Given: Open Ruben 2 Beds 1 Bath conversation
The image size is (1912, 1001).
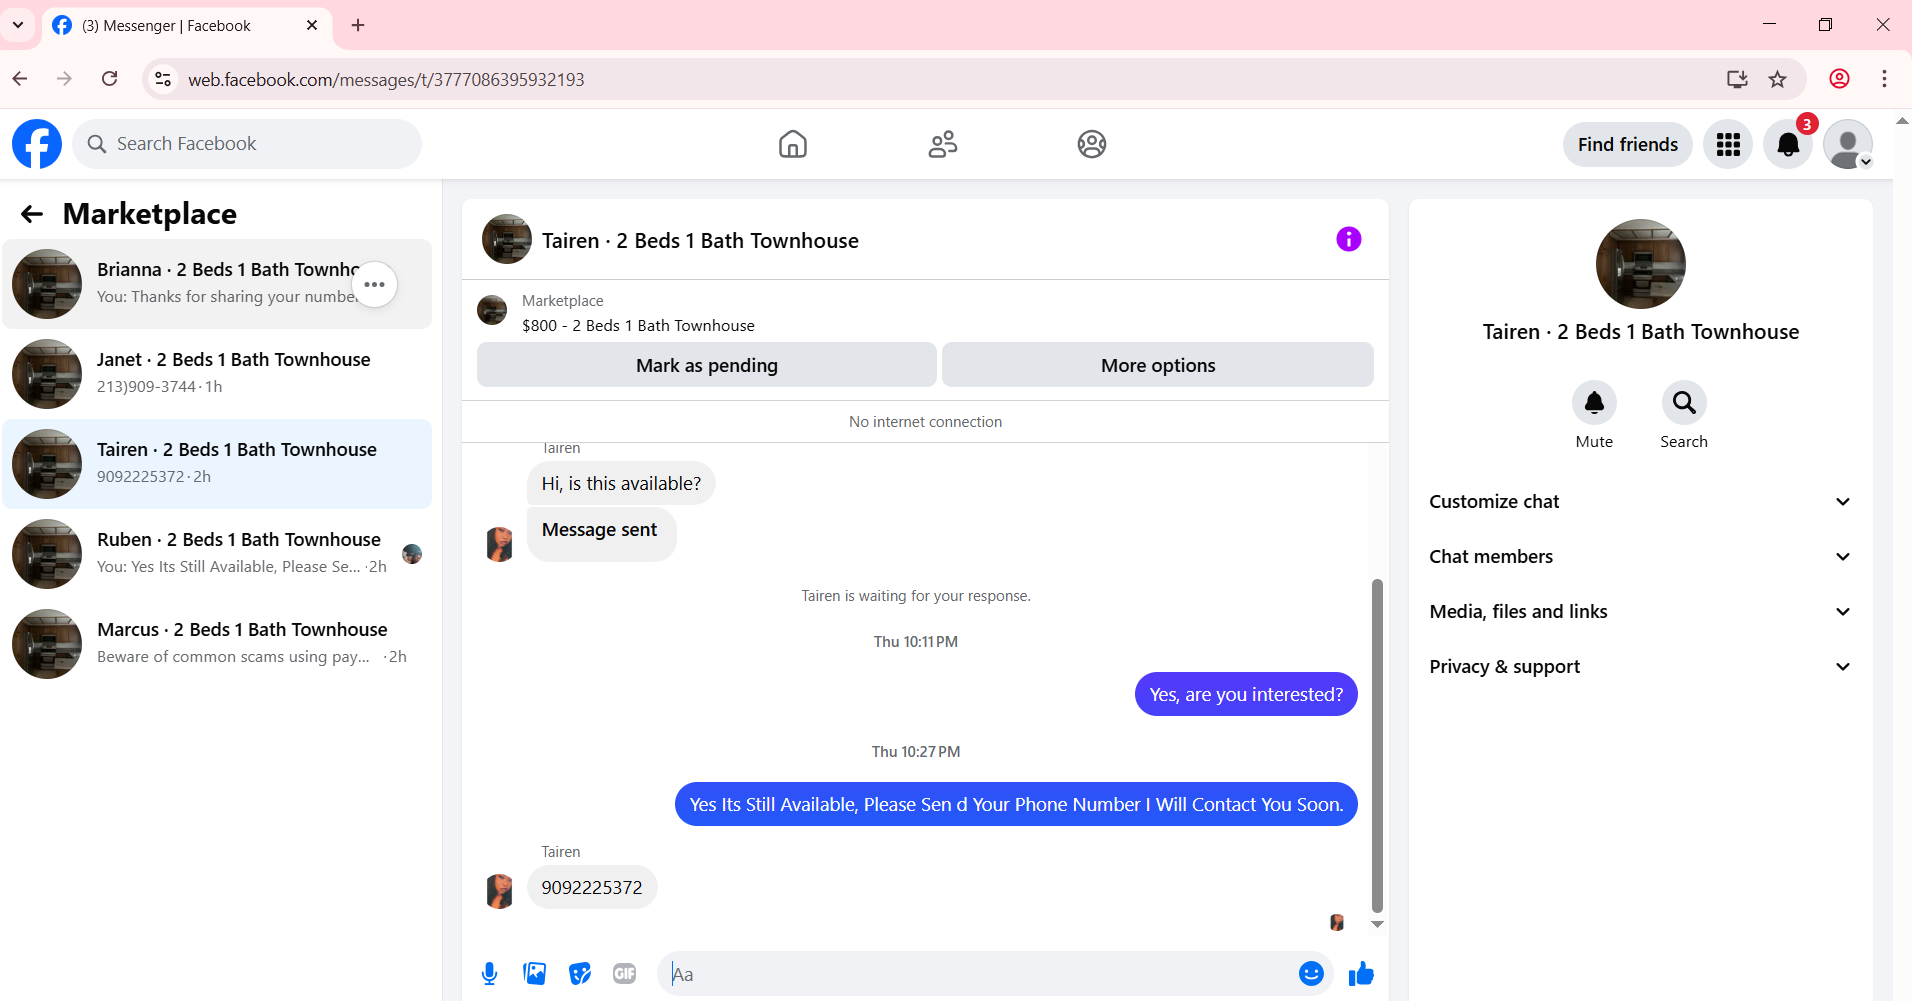Looking at the screenshot, I should pos(217,554).
